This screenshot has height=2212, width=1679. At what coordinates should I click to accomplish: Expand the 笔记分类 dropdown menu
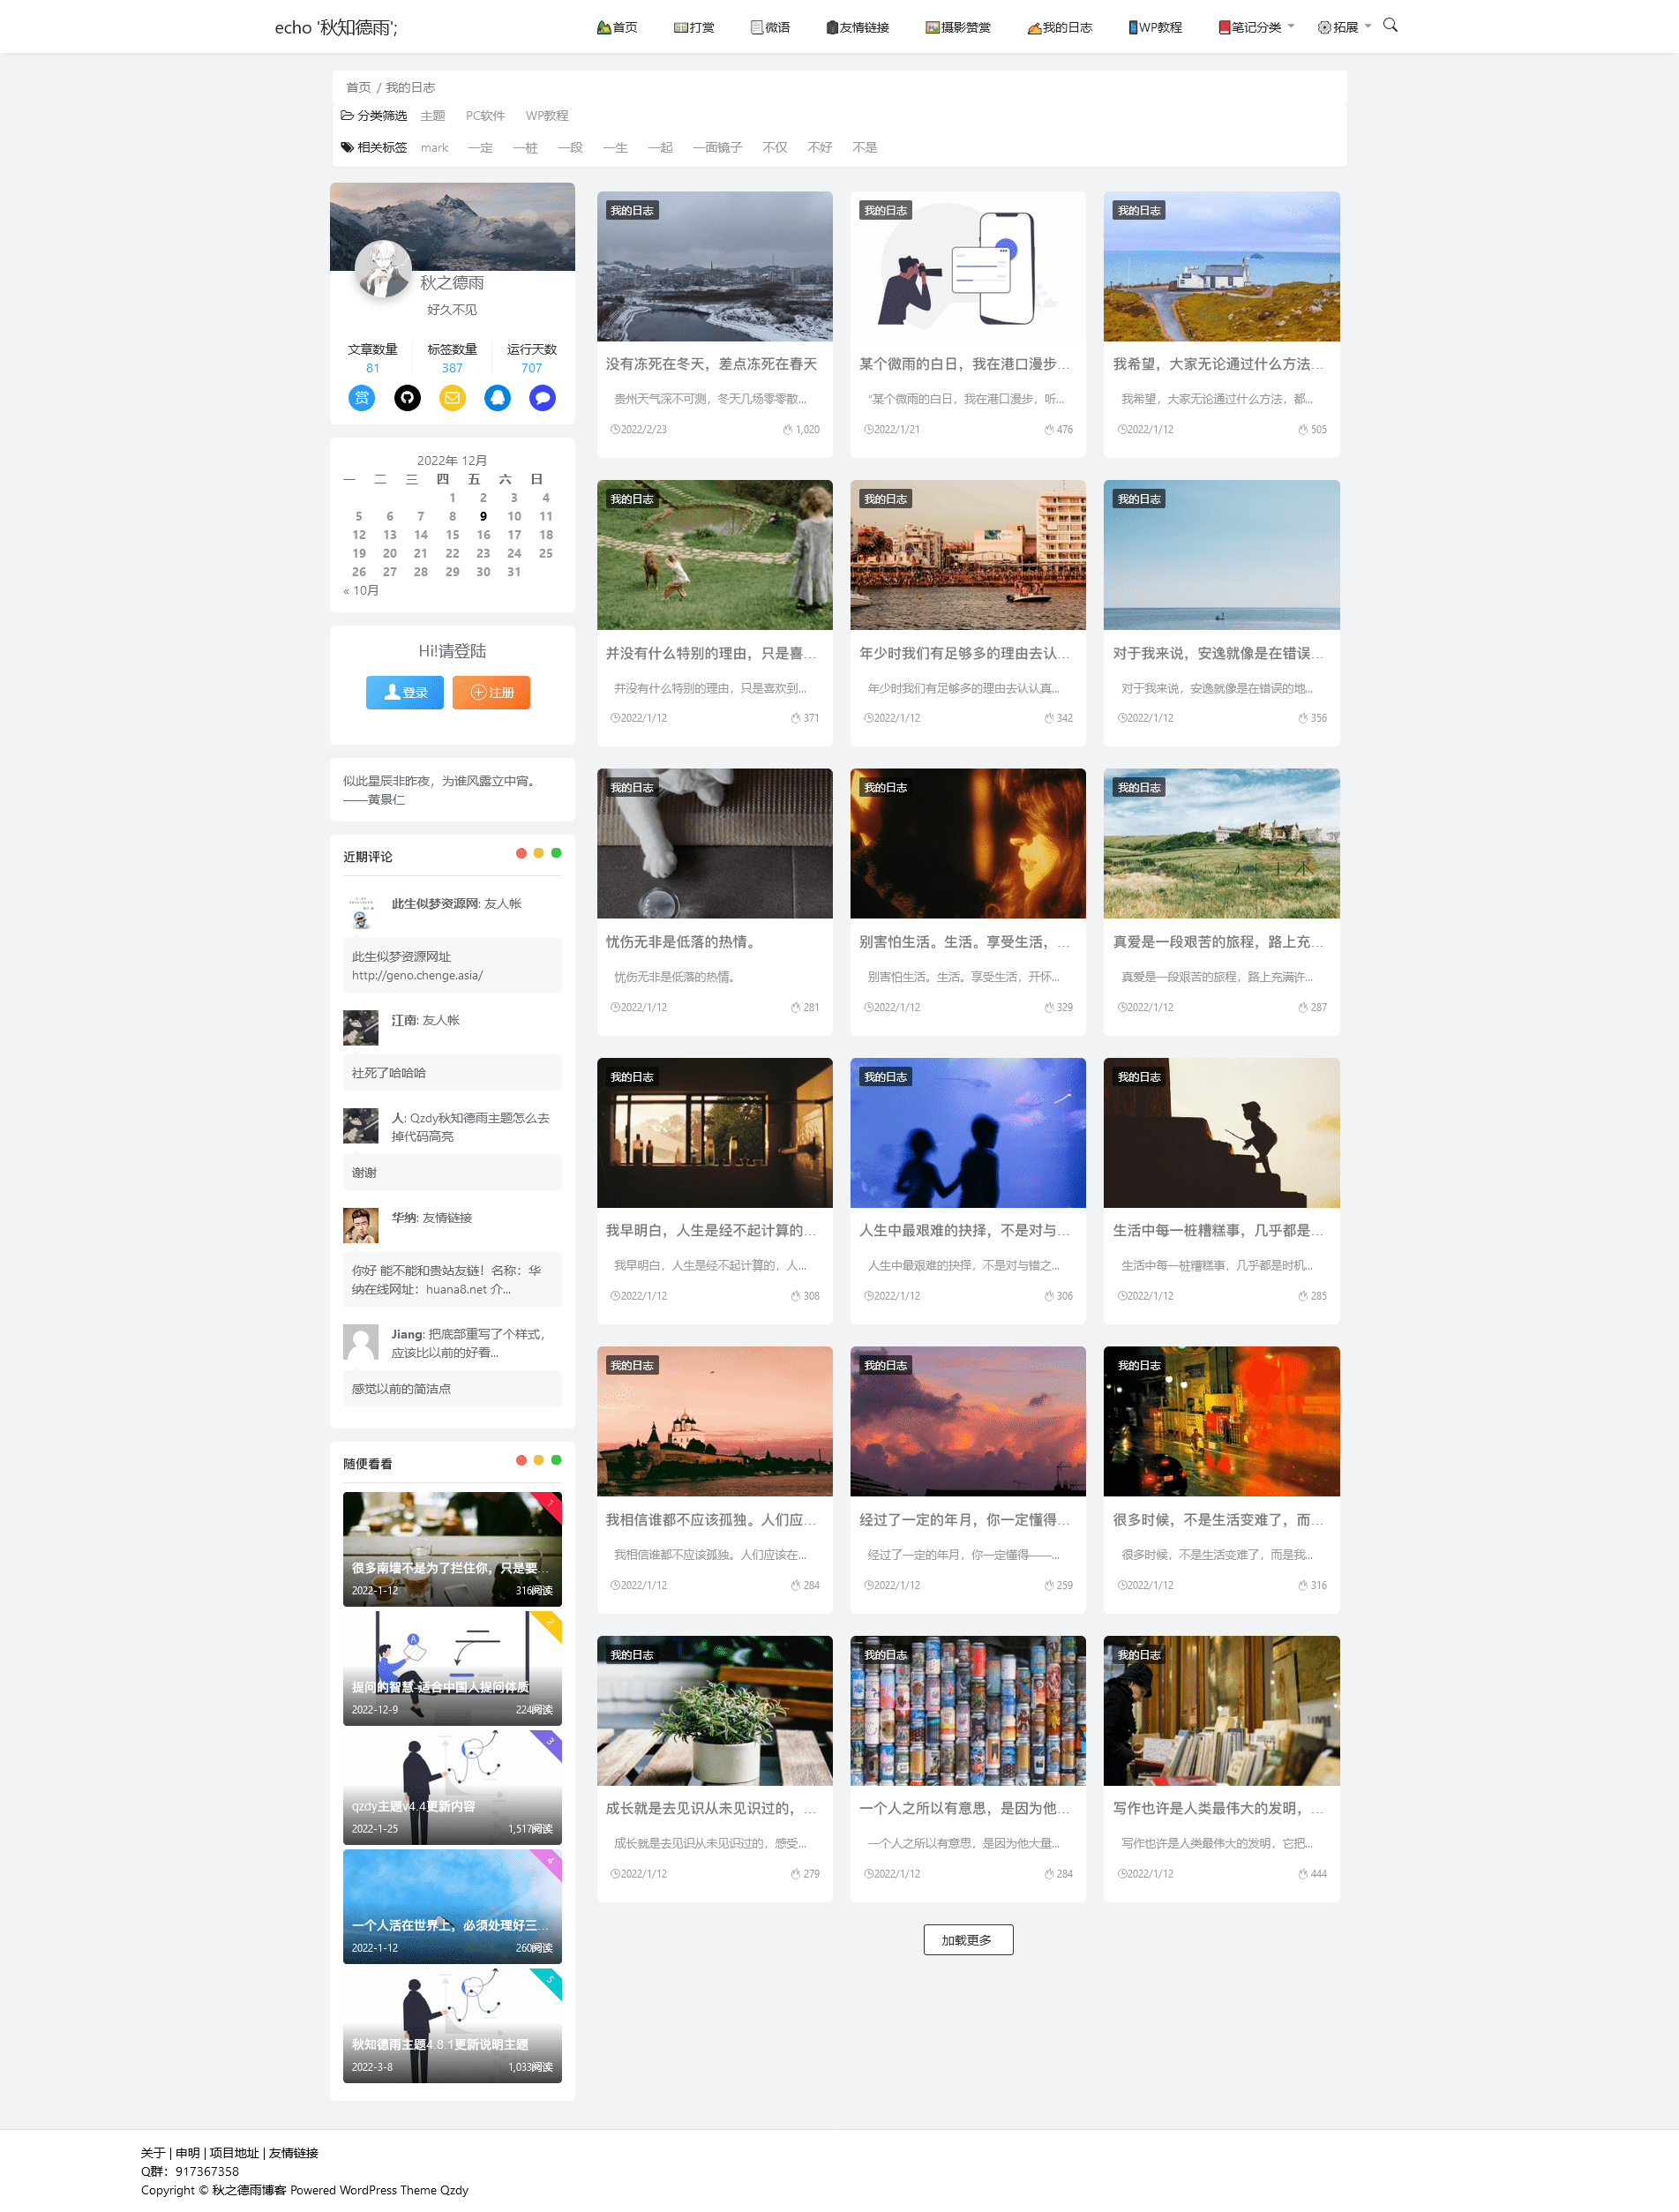tap(1256, 27)
